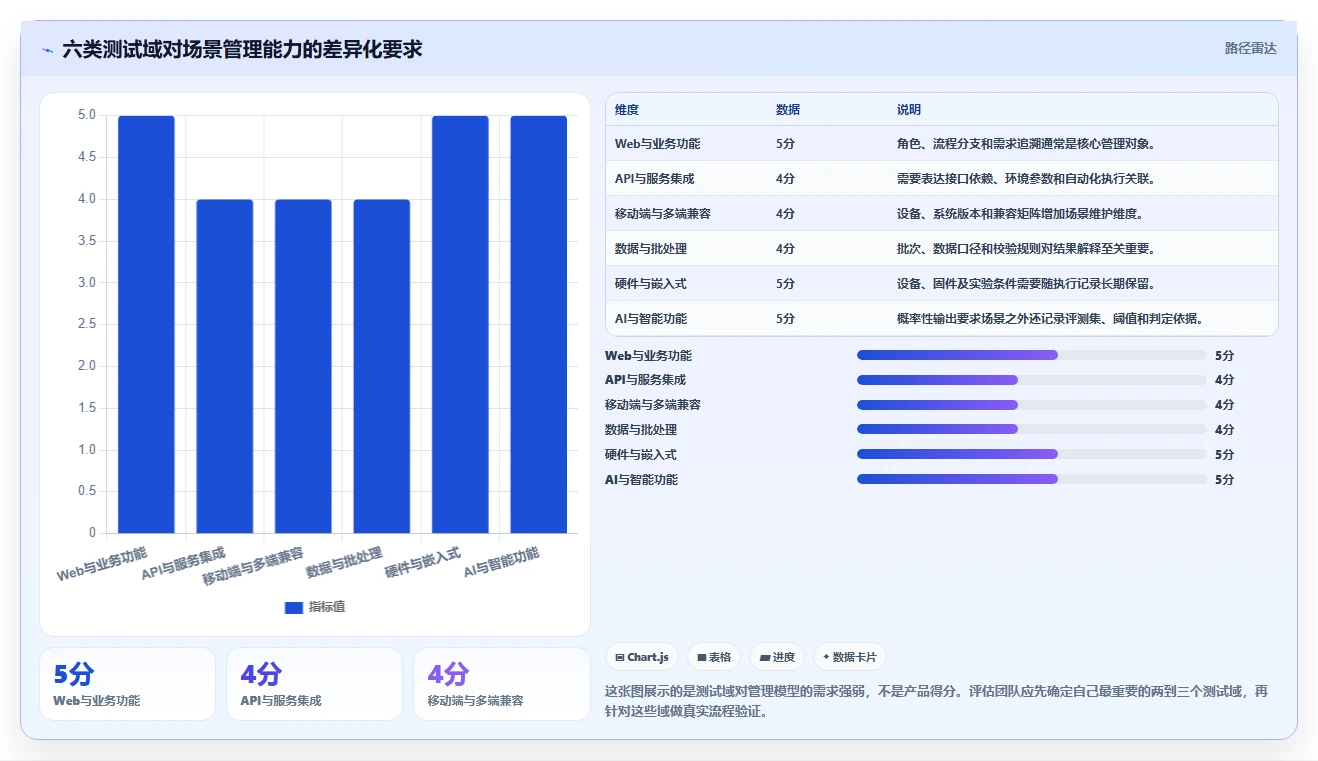Click the 数据与批处理 bar in the chart
This screenshot has height=761, width=1318.
coord(382,366)
